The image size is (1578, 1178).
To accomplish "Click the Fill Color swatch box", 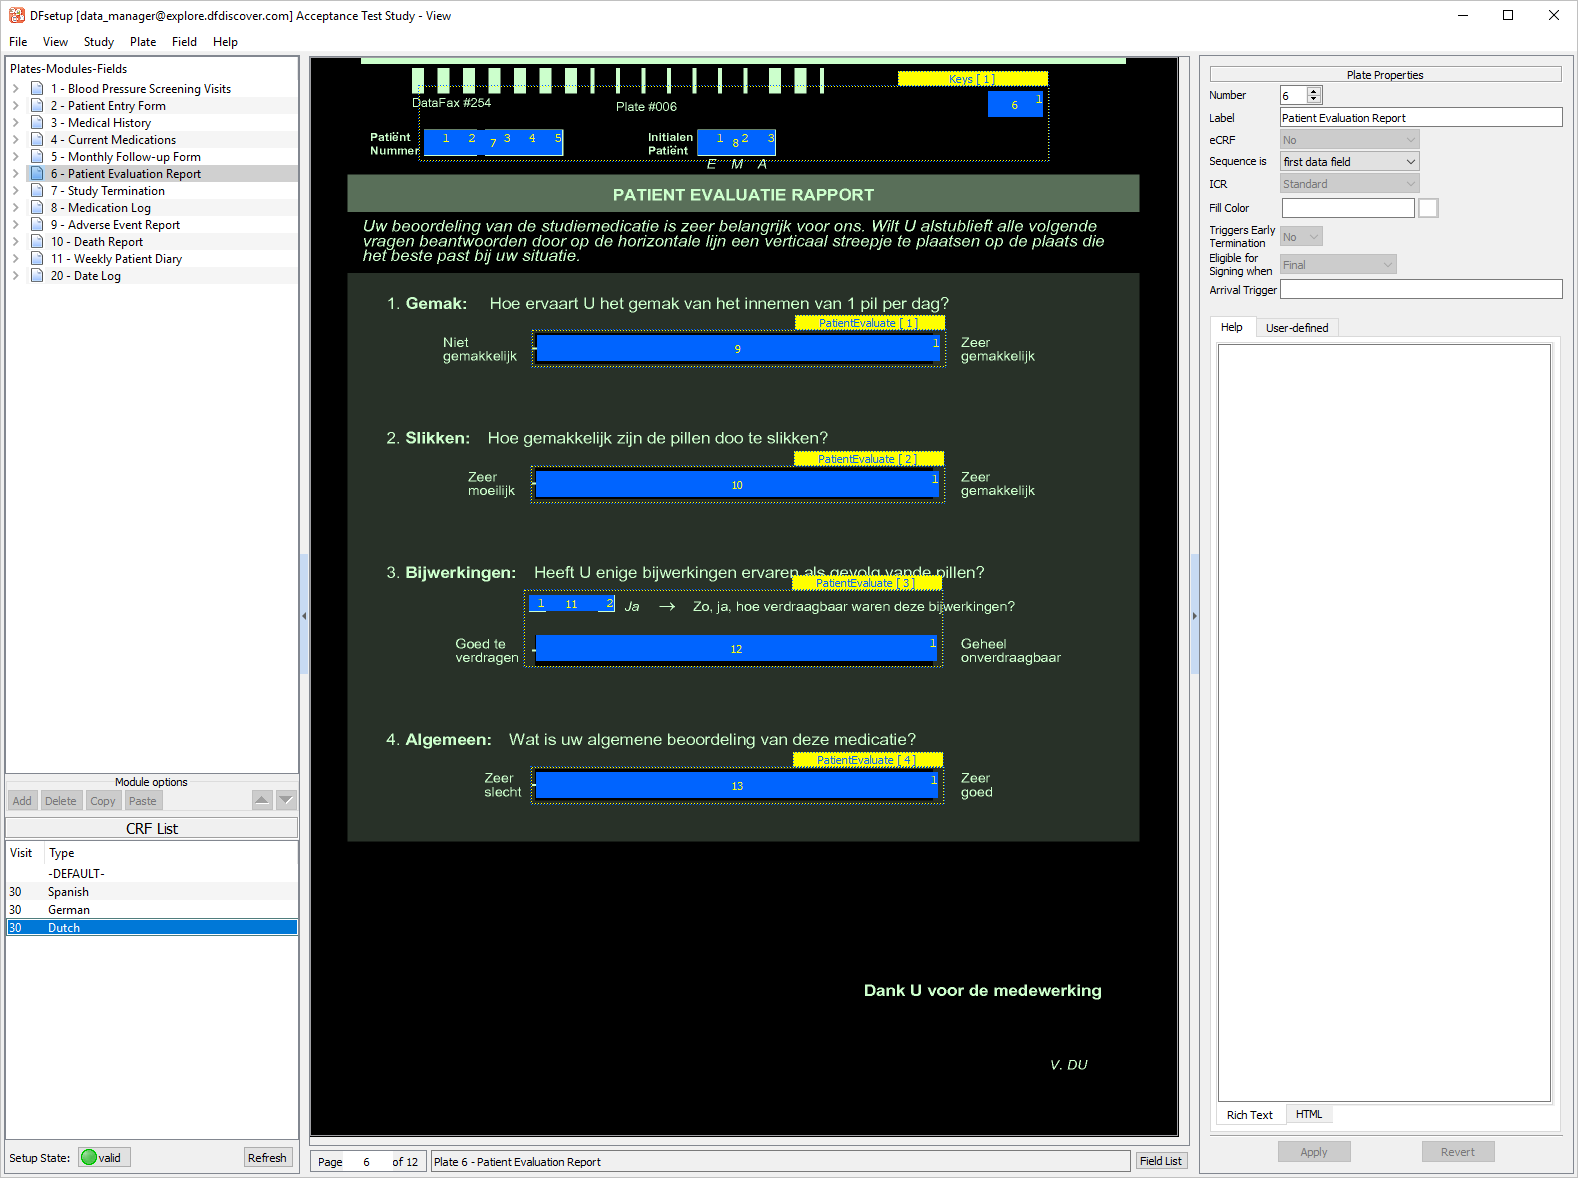I will (x=1428, y=208).
